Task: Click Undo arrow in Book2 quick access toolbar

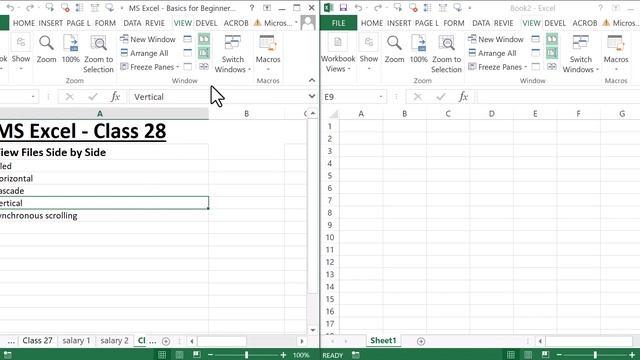Action: 358,8
